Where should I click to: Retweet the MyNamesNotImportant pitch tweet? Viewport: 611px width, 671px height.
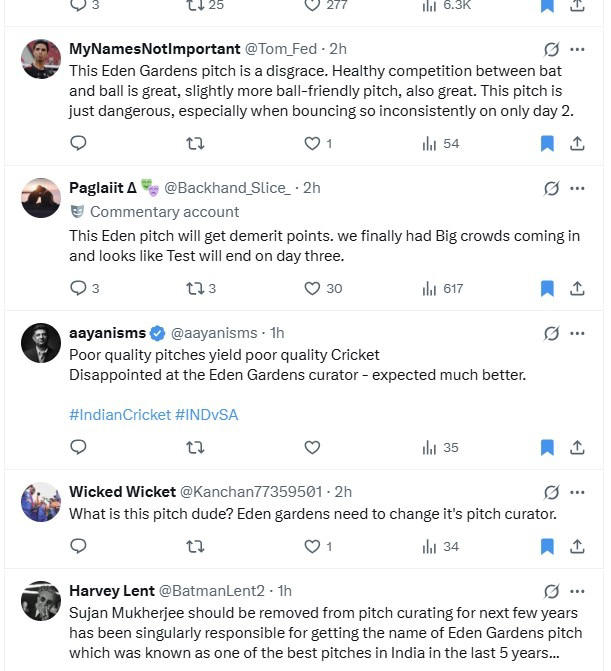195,144
